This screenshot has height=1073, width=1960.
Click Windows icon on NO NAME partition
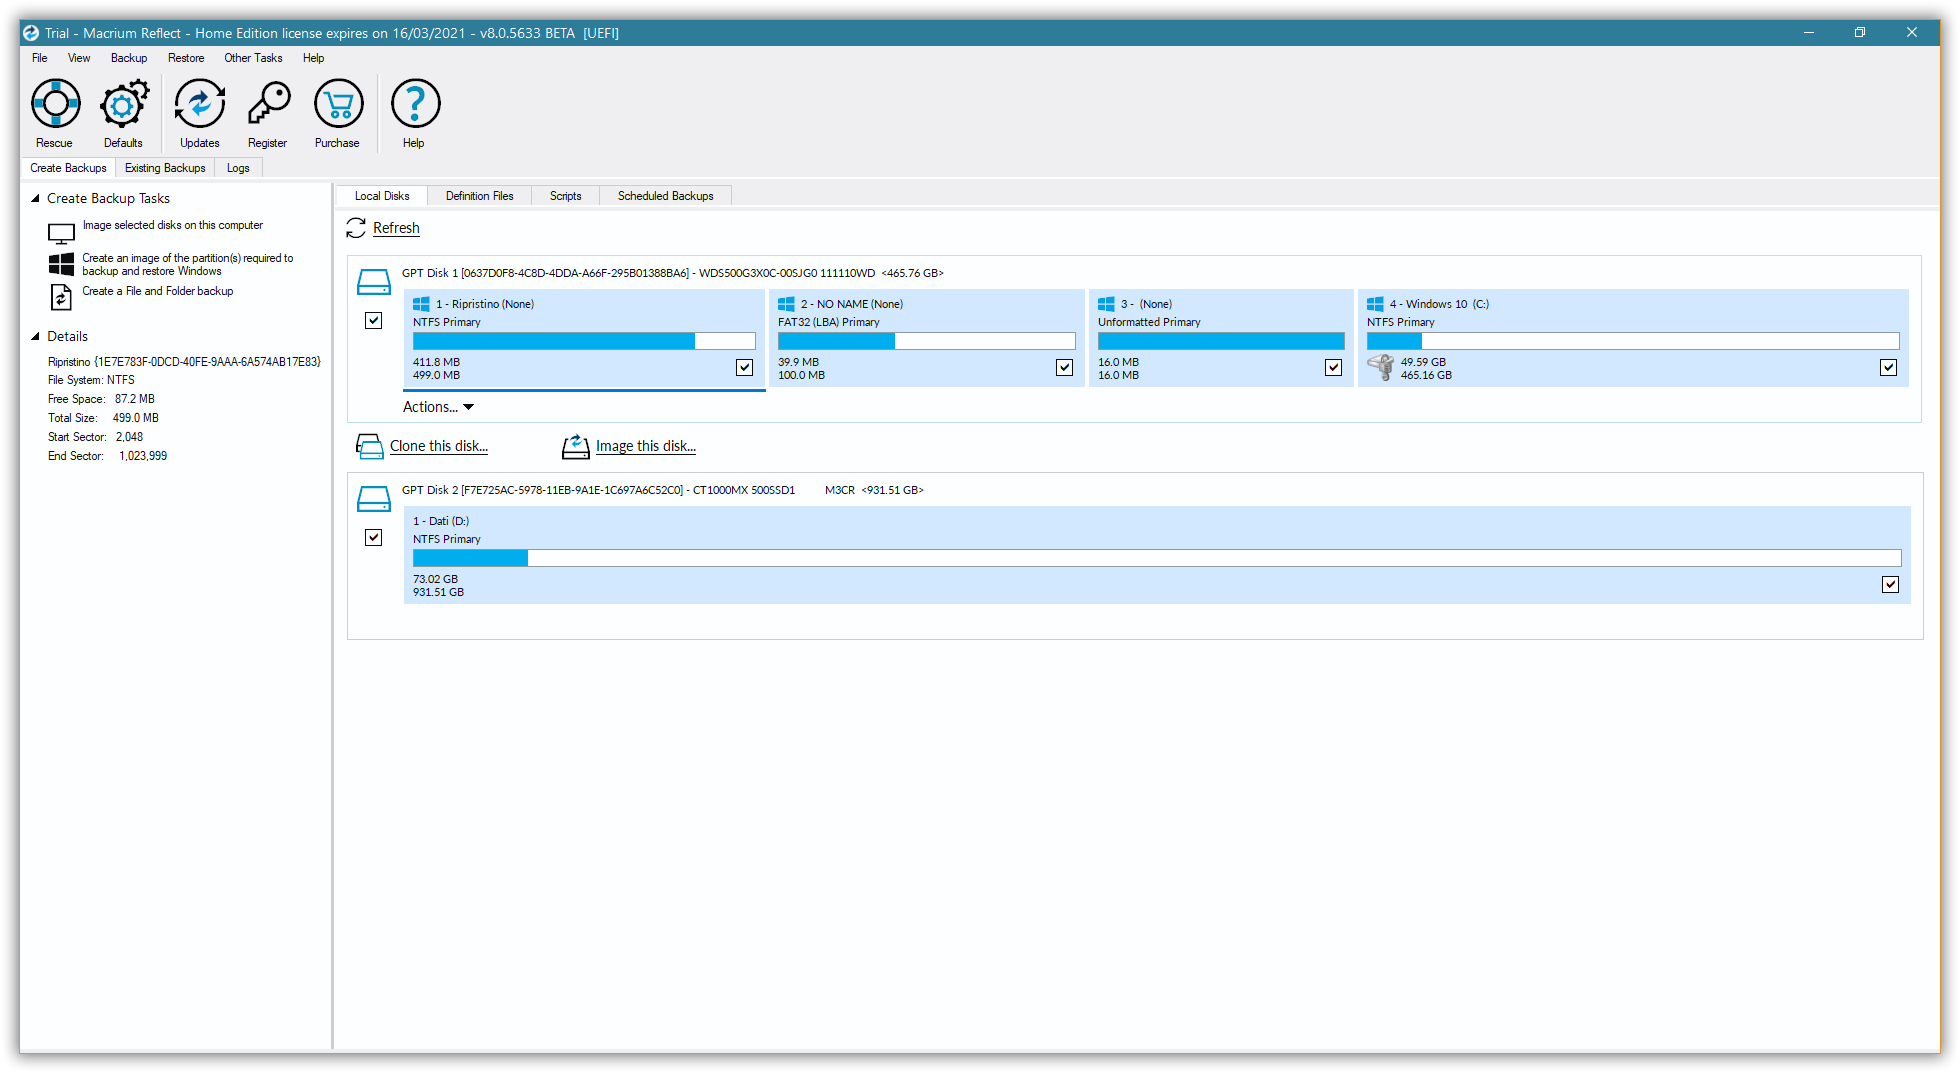786,304
